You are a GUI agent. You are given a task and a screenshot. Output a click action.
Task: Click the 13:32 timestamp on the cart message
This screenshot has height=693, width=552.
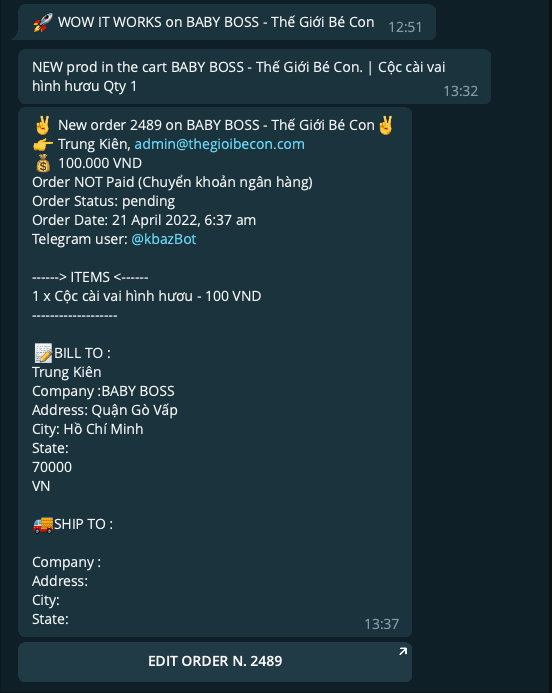pyautogui.click(x=461, y=91)
